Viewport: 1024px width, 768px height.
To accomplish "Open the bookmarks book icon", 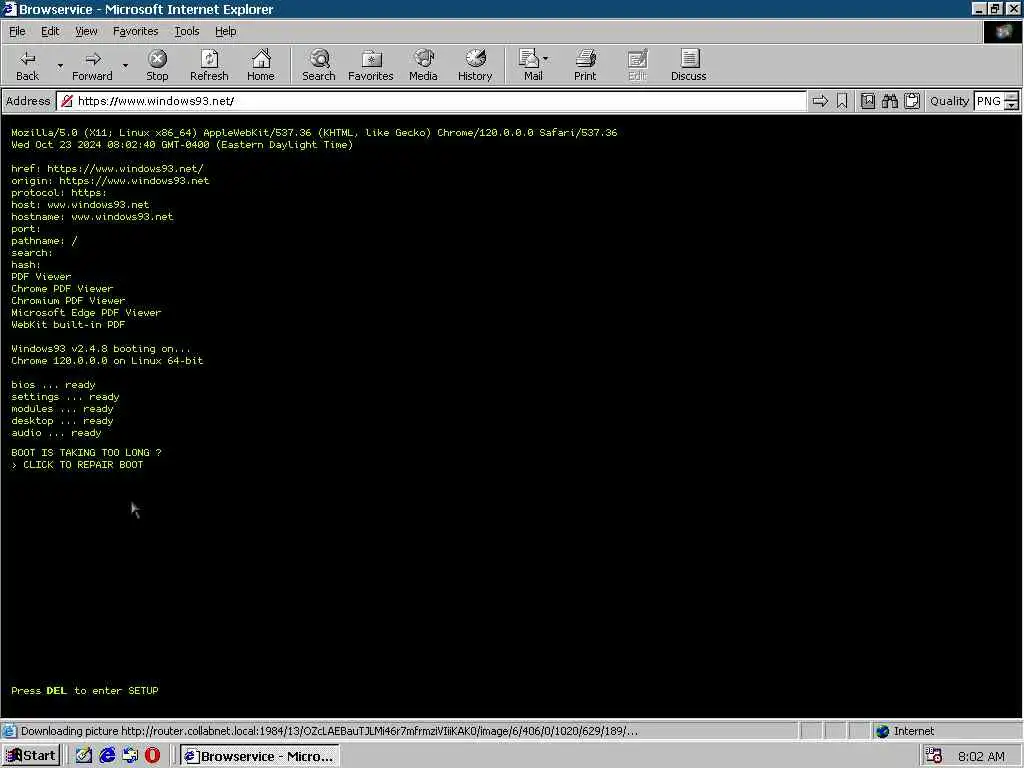I will (x=868, y=101).
